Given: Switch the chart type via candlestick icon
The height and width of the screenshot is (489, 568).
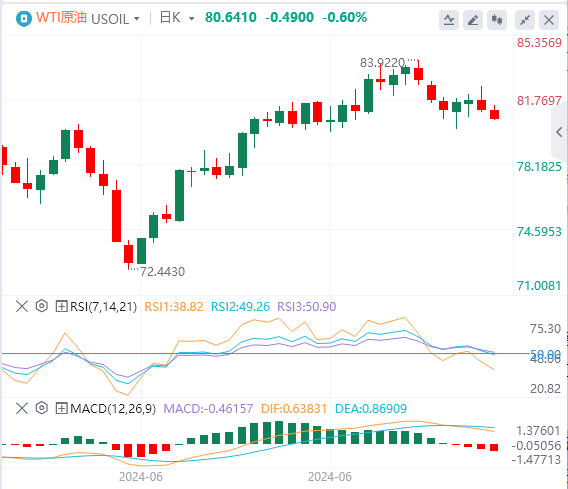Looking at the screenshot, I should tap(497, 20).
